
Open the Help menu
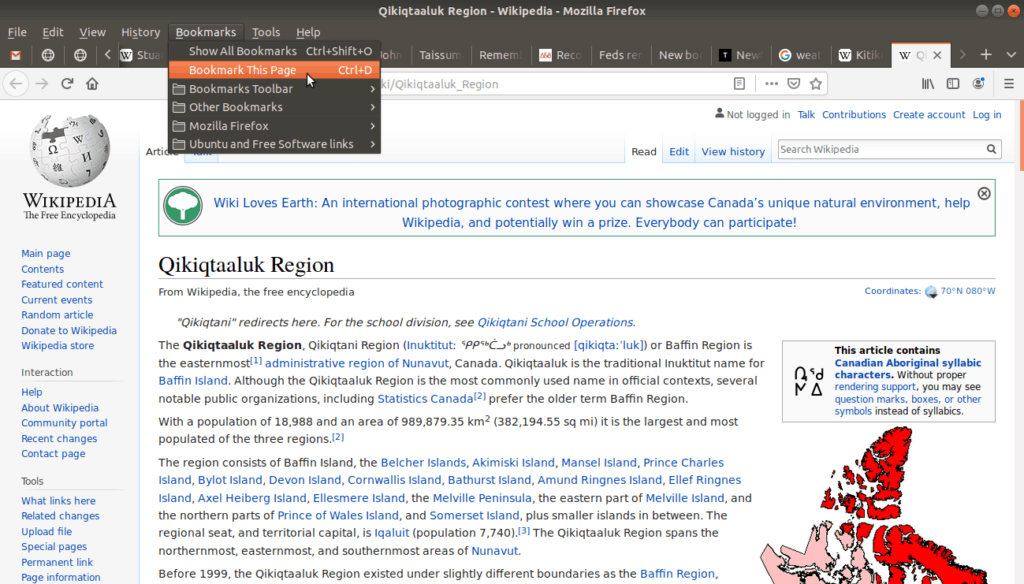[x=308, y=32]
